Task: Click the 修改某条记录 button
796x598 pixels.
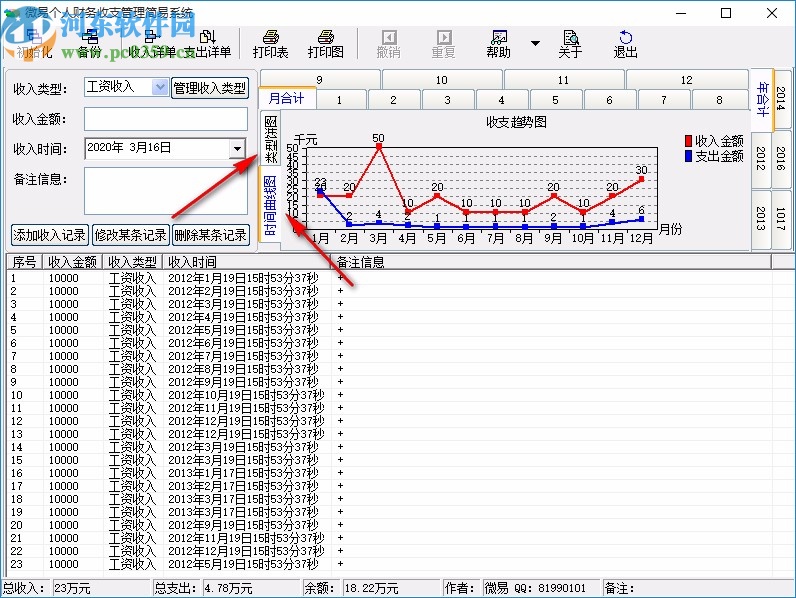Action: click(x=130, y=235)
